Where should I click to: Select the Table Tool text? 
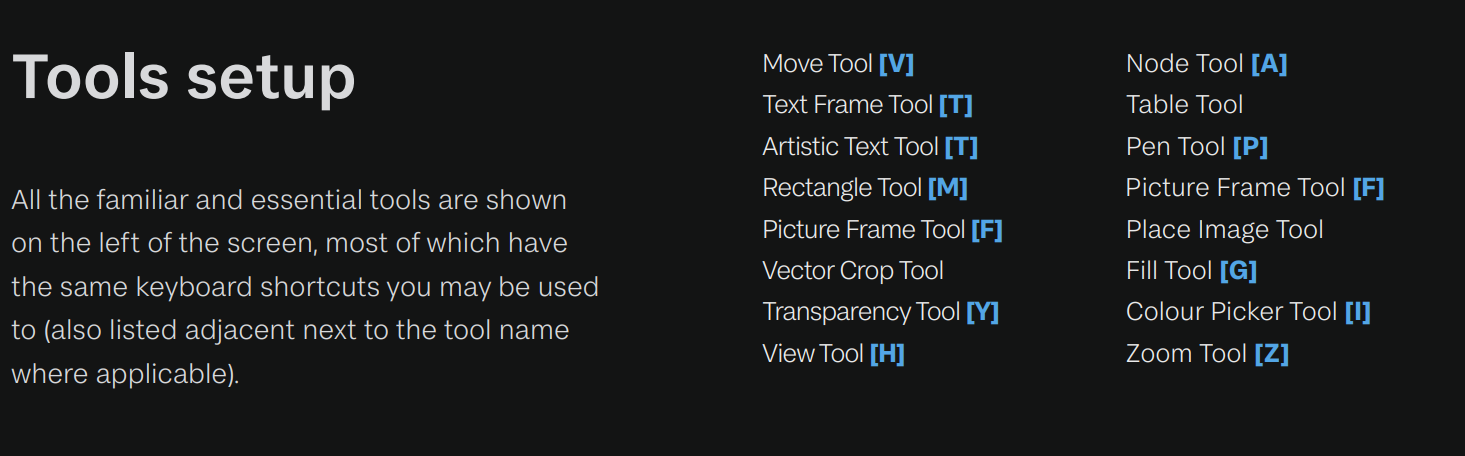pos(1184,105)
